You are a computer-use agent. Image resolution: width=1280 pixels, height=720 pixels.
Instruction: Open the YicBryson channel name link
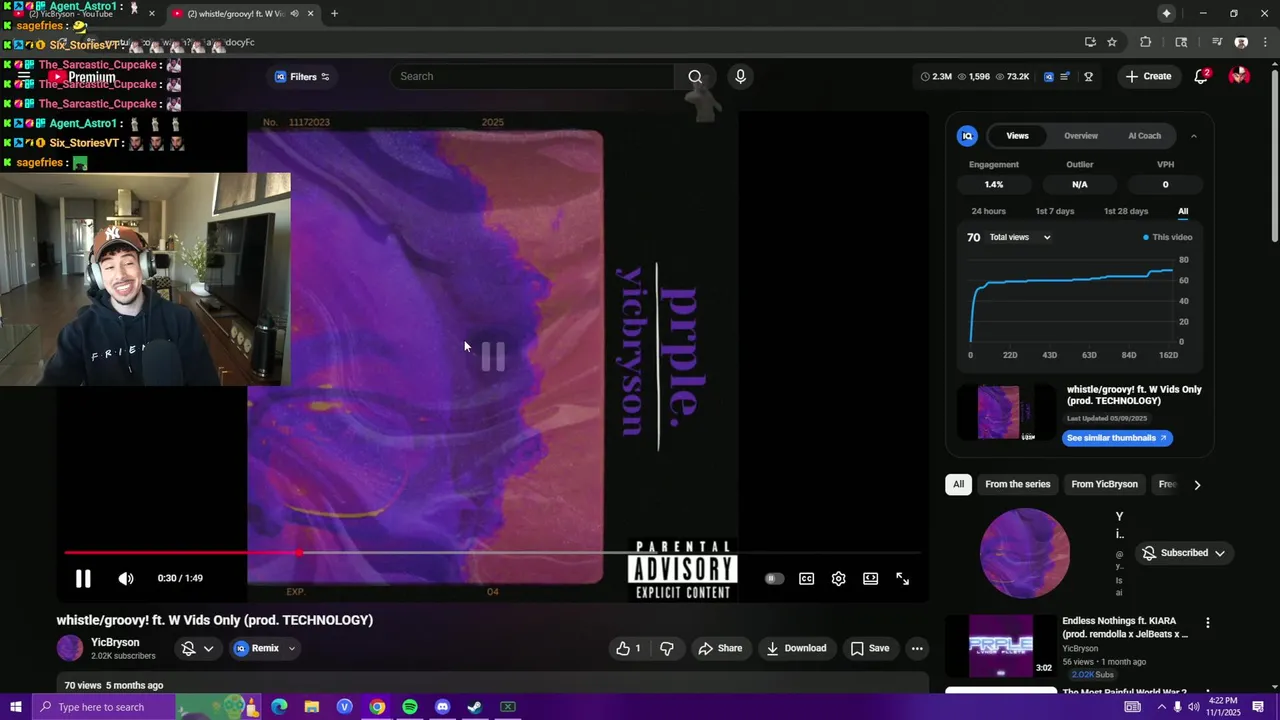[115, 642]
